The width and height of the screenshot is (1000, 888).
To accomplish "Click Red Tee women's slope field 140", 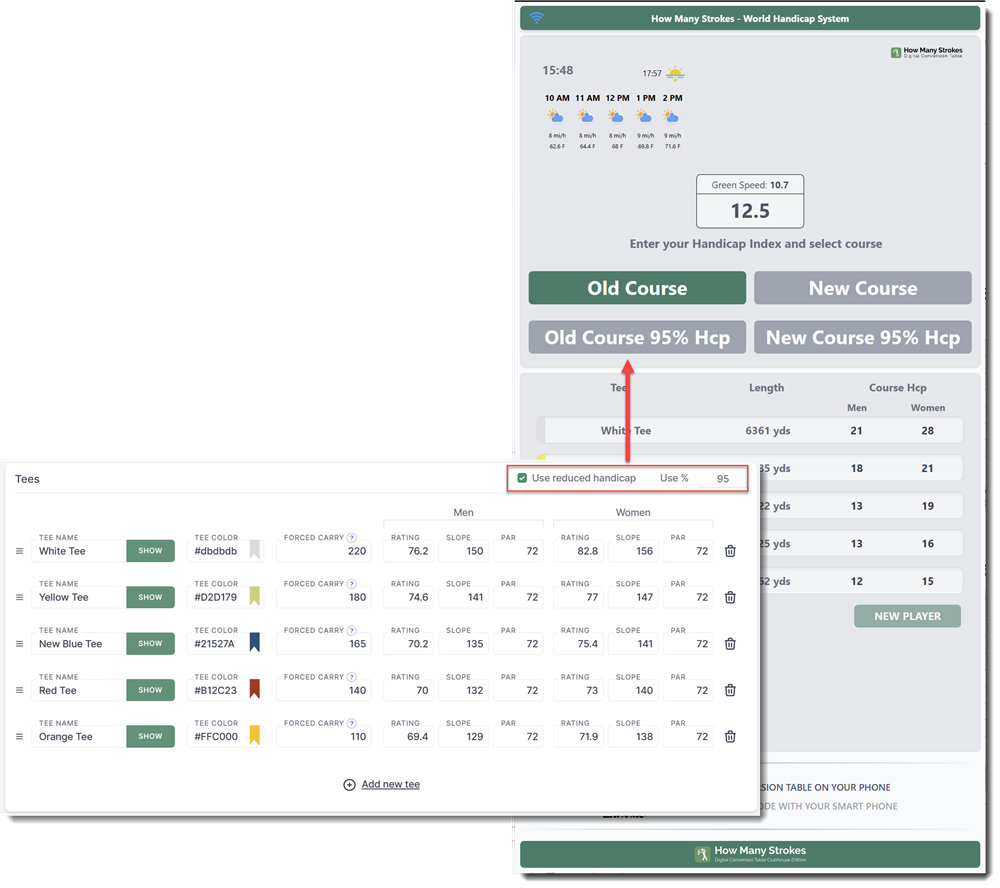I will pos(633,690).
